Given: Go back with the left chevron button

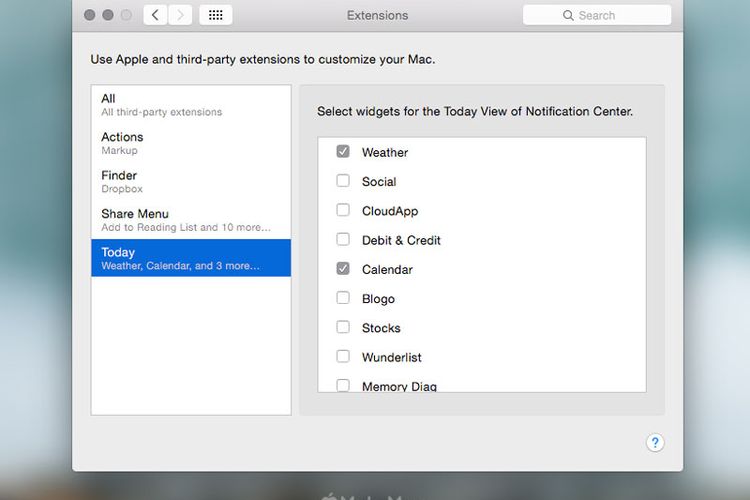Looking at the screenshot, I should 155,15.
